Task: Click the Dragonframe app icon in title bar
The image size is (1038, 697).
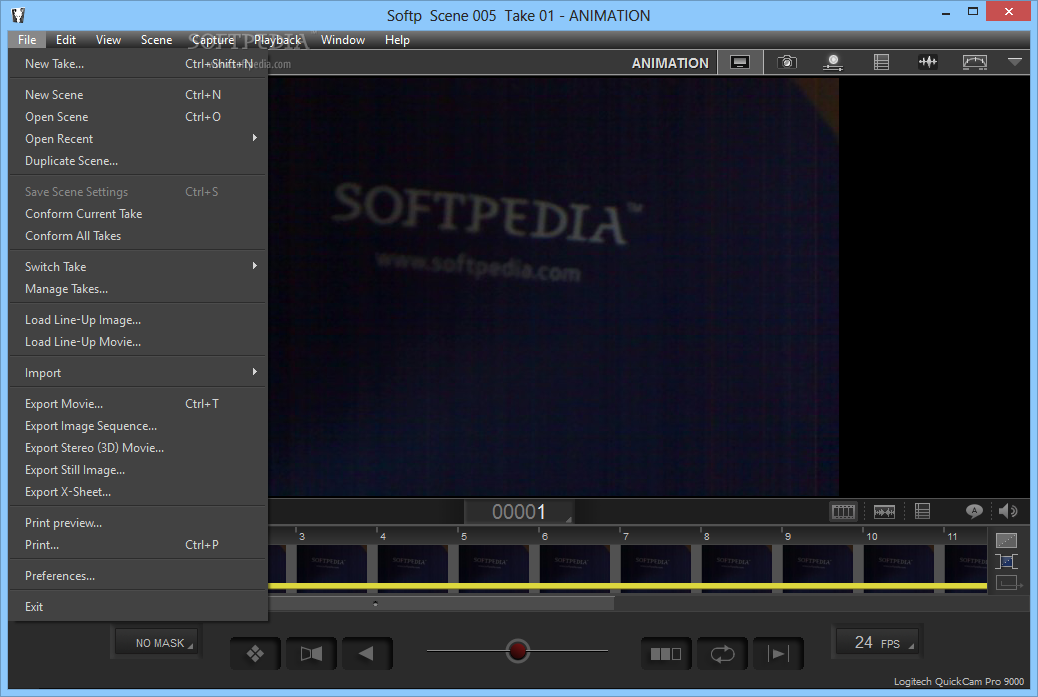Action: point(19,15)
